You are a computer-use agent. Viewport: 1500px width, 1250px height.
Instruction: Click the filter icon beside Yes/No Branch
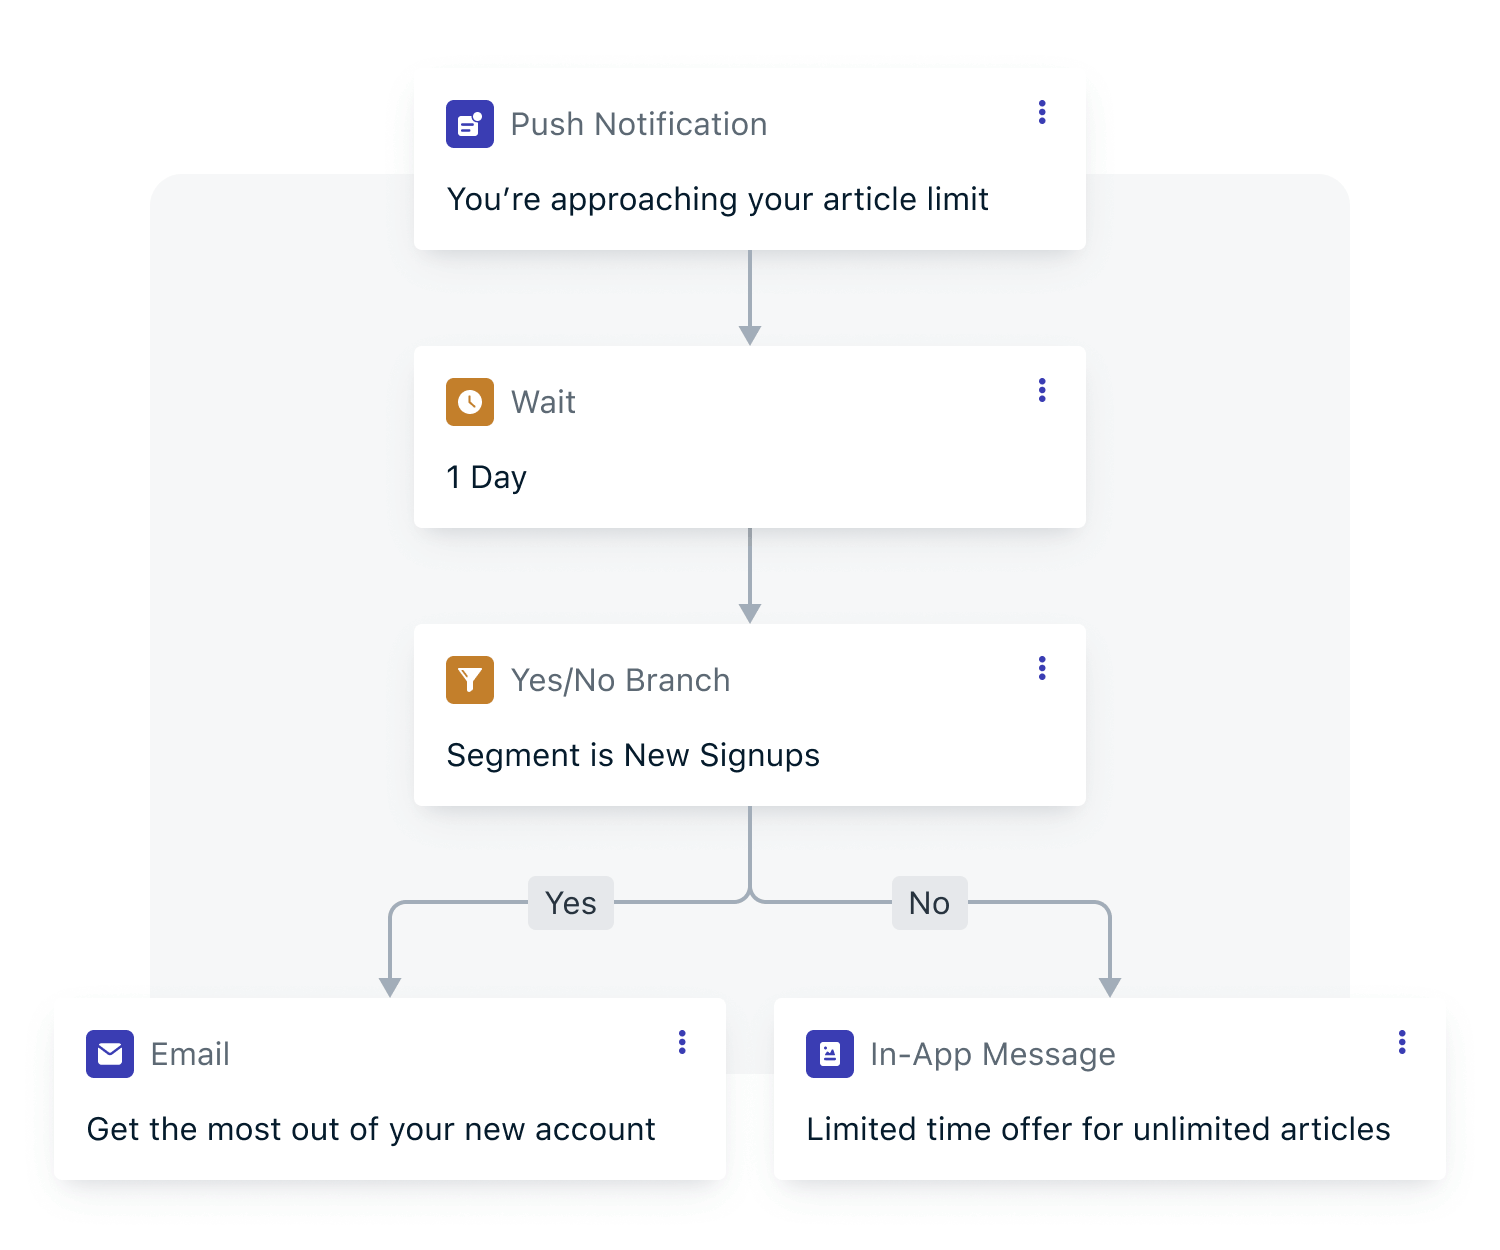(470, 679)
